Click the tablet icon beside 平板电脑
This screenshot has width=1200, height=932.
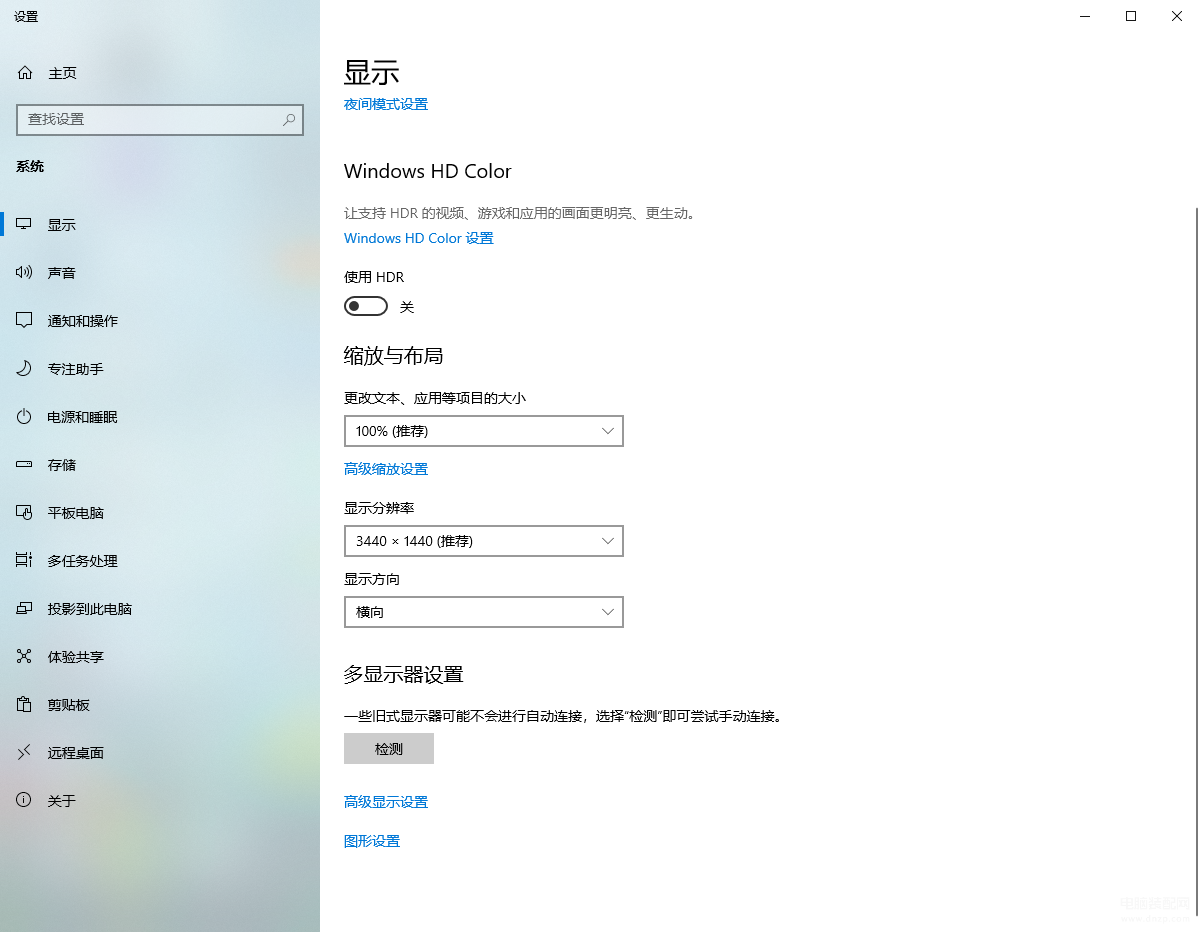point(25,513)
